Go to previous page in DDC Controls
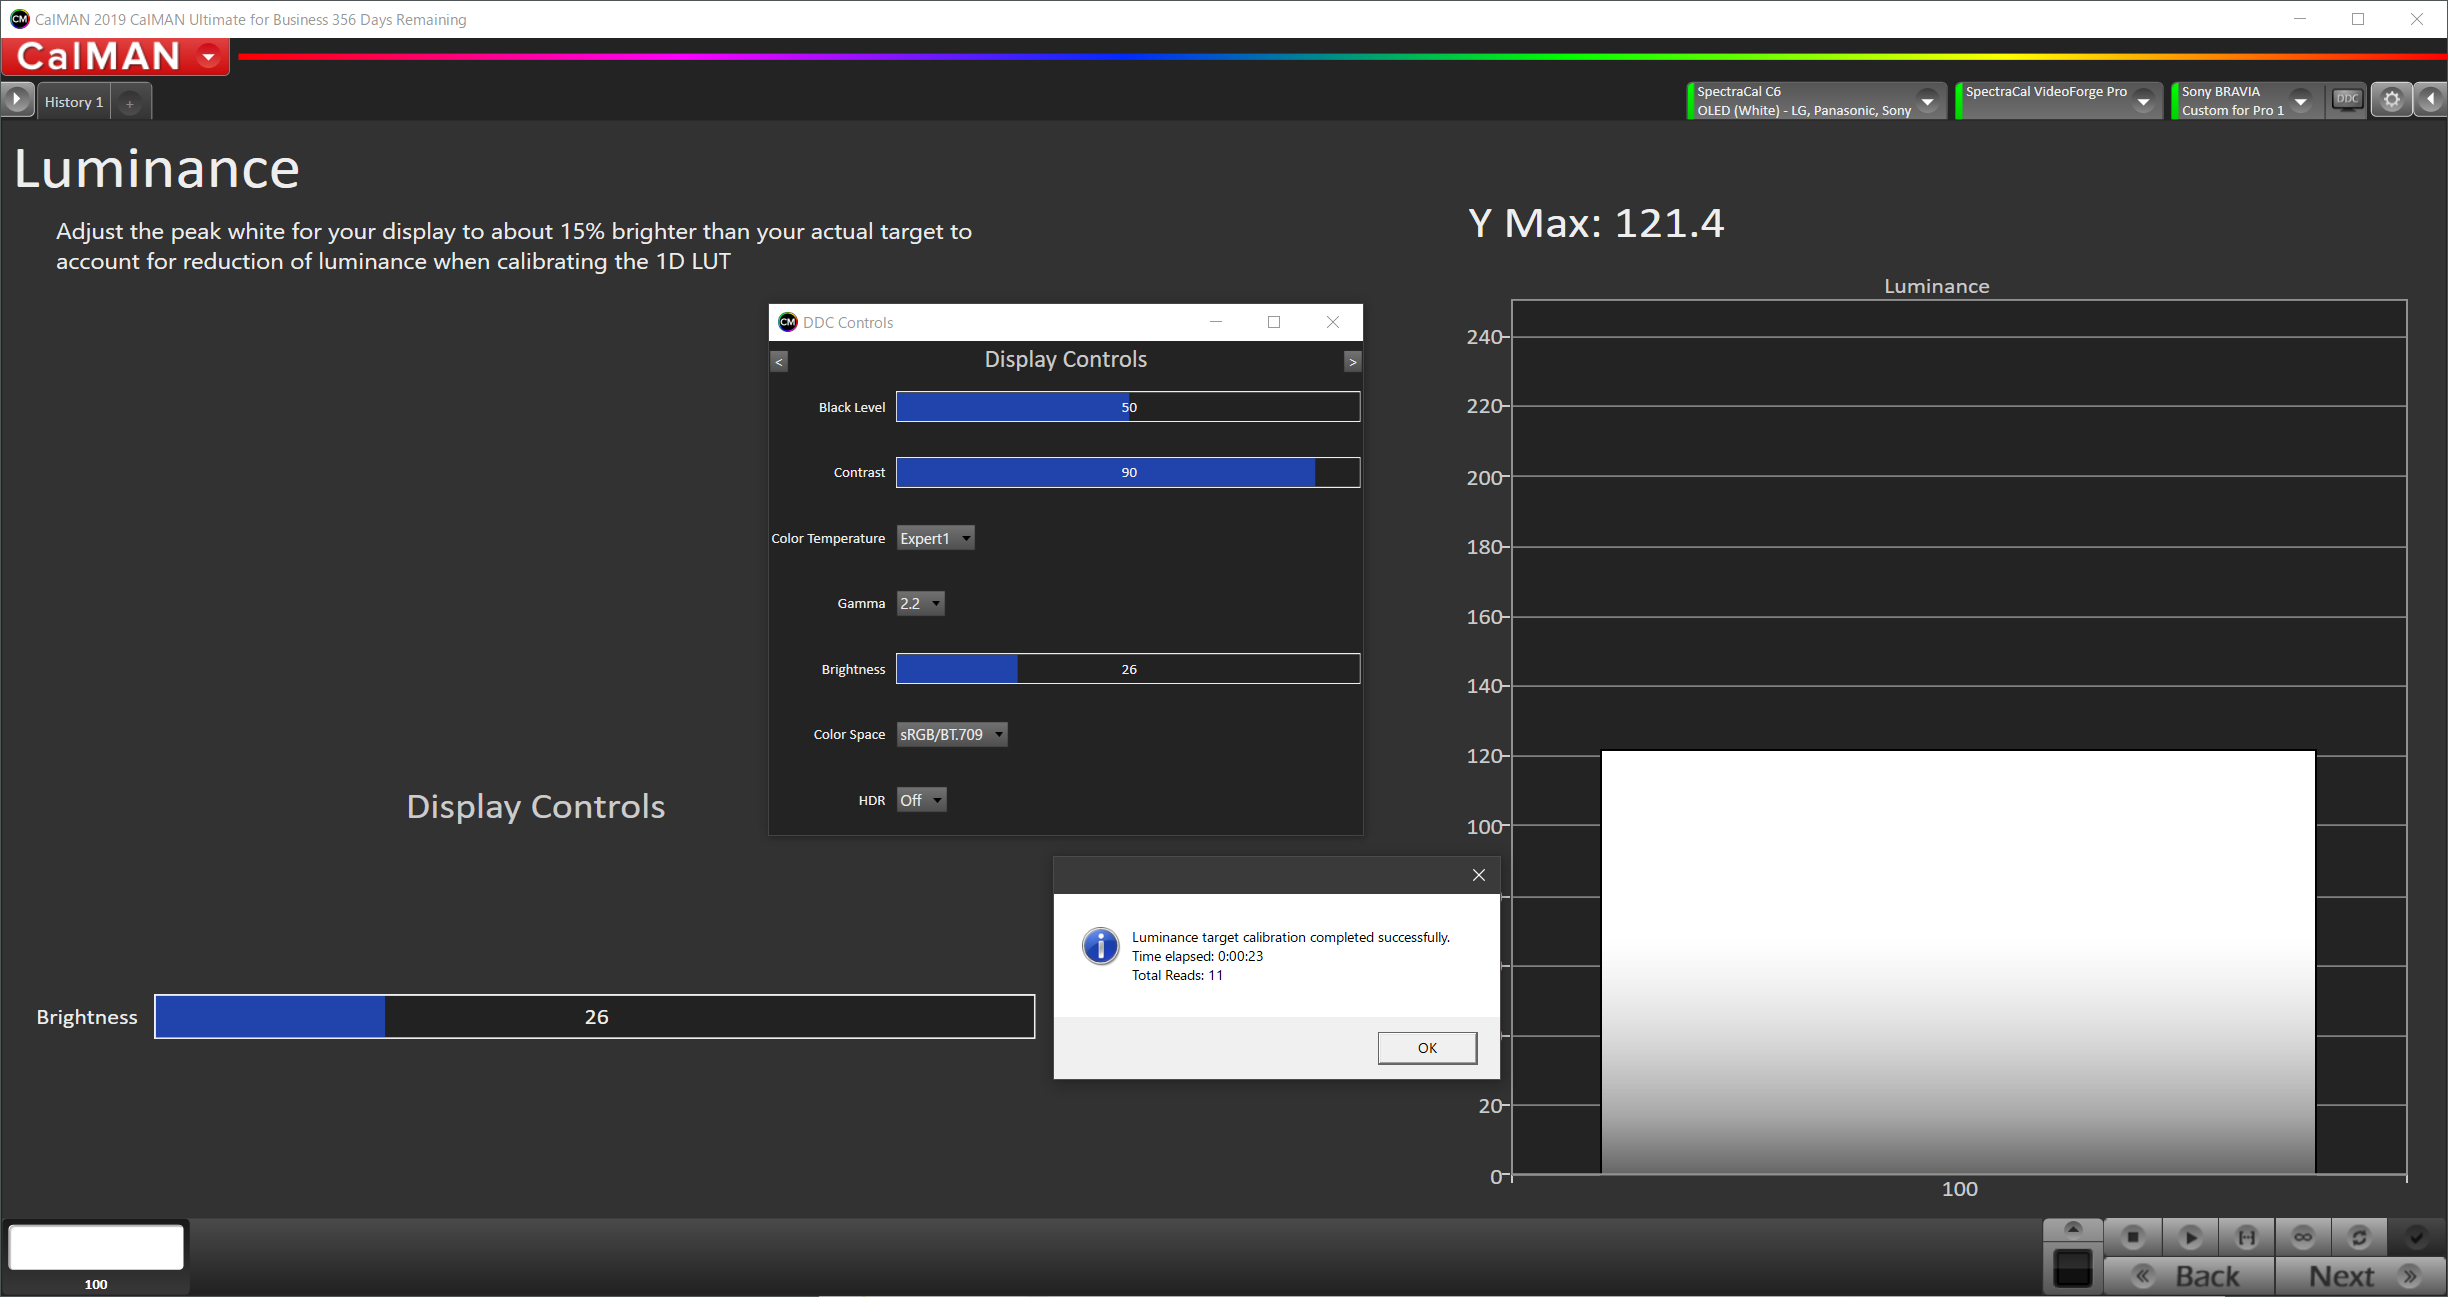 (779, 362)
